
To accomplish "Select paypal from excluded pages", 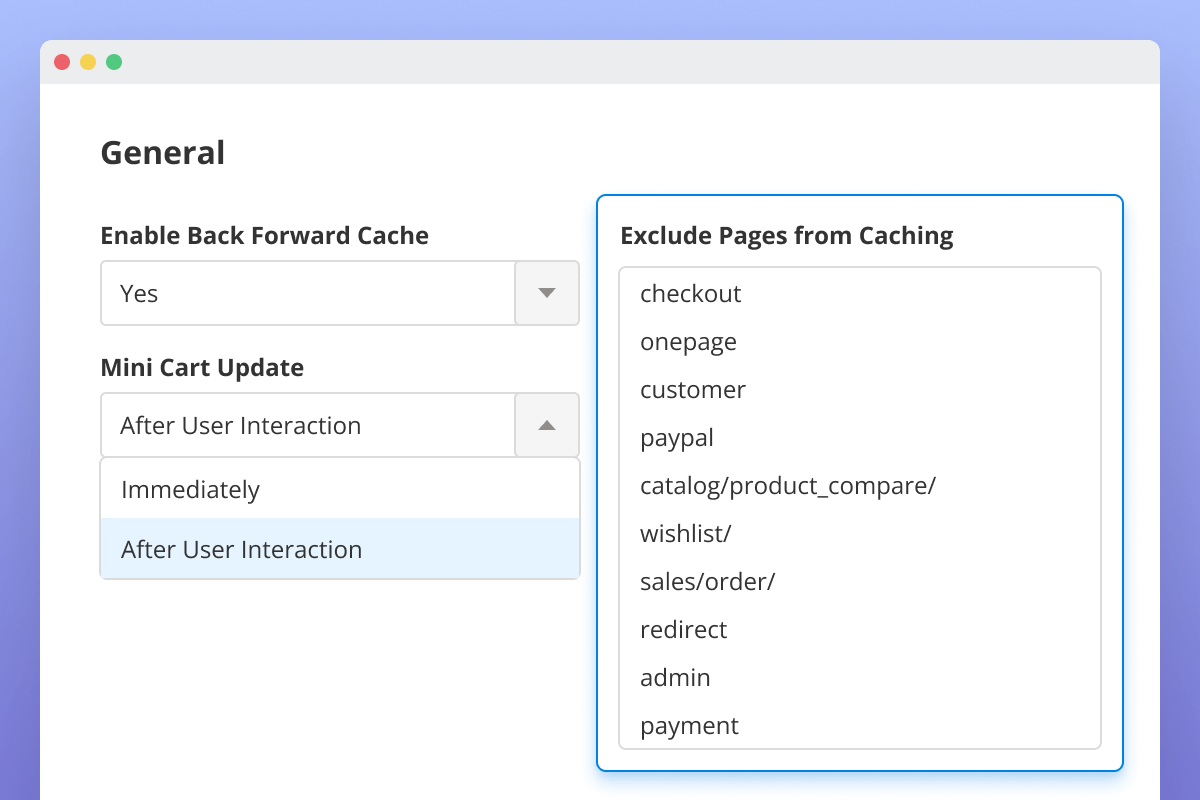I will click(677, 437).
